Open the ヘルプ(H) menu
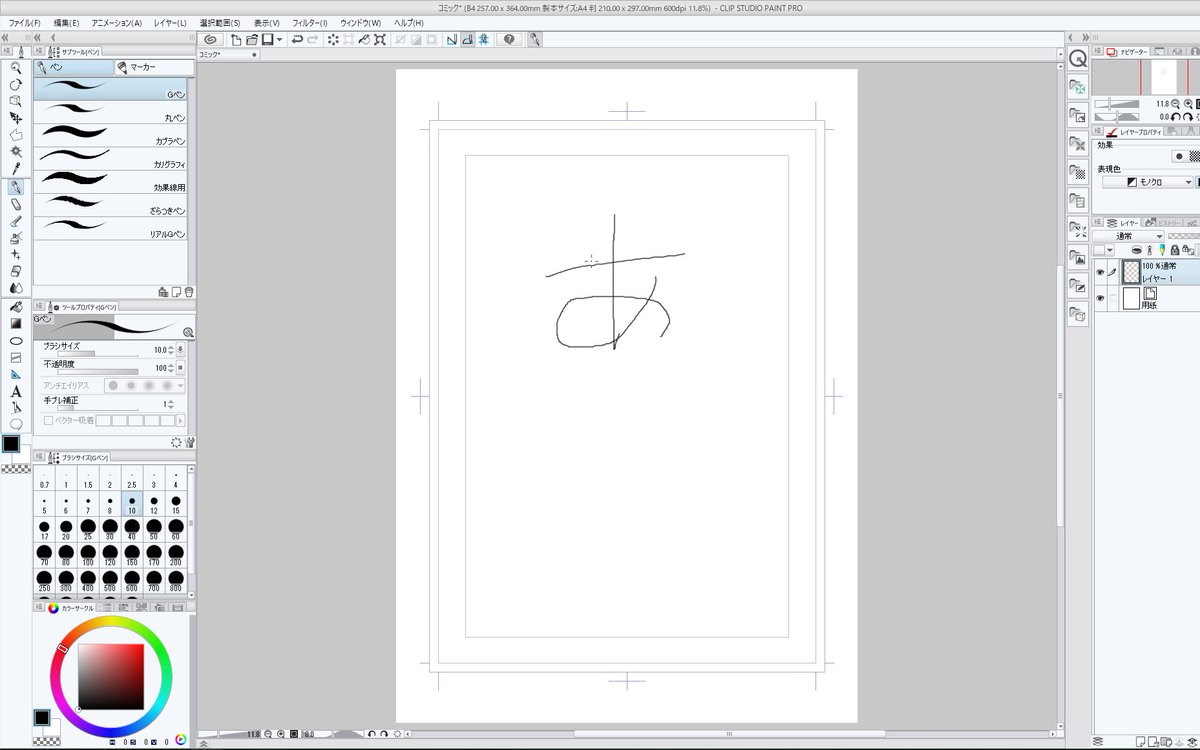This screenshot has height=750, width=1200. pyautogui.click(x=409, y=22)
